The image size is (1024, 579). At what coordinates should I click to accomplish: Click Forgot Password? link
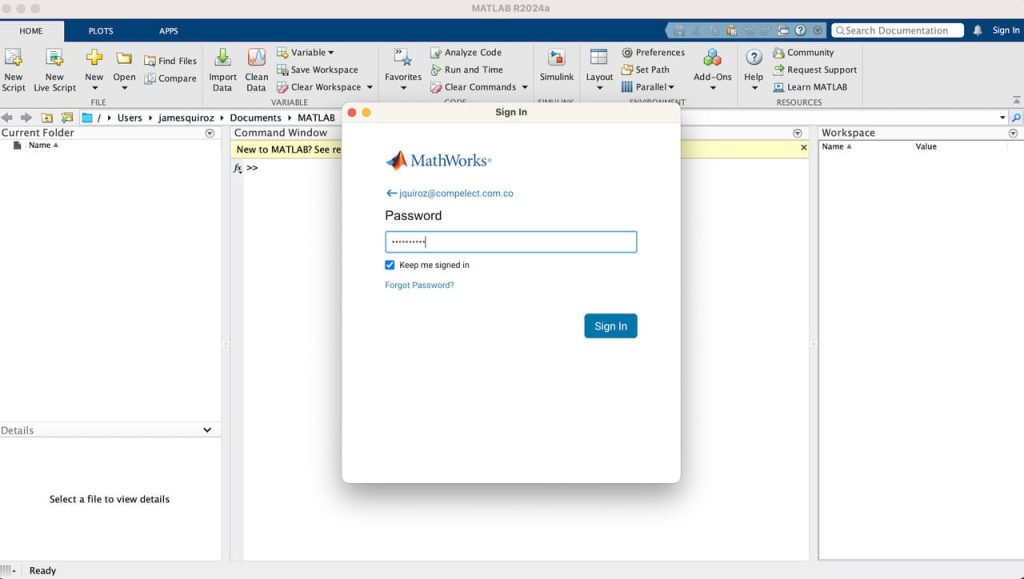(x=419, y=285)
